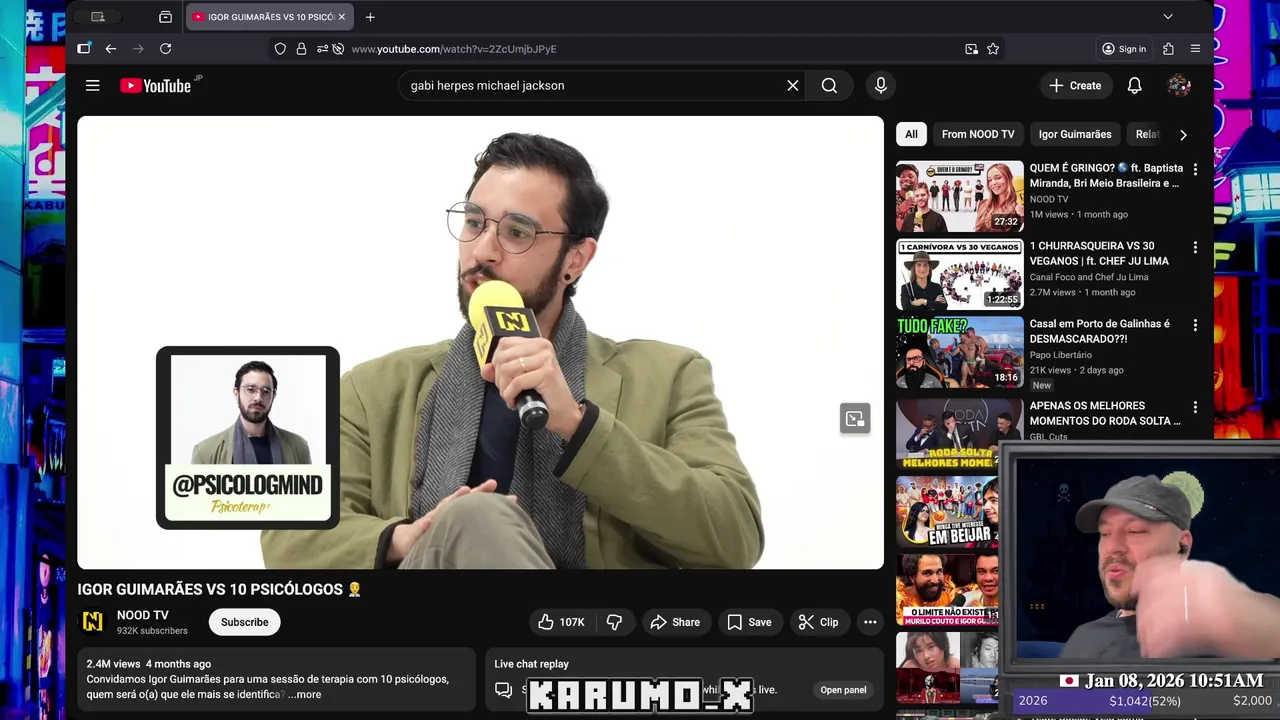Select the Igor Guimarães chip
This screenshot has width=1280, height=720.
[1075, 134]
